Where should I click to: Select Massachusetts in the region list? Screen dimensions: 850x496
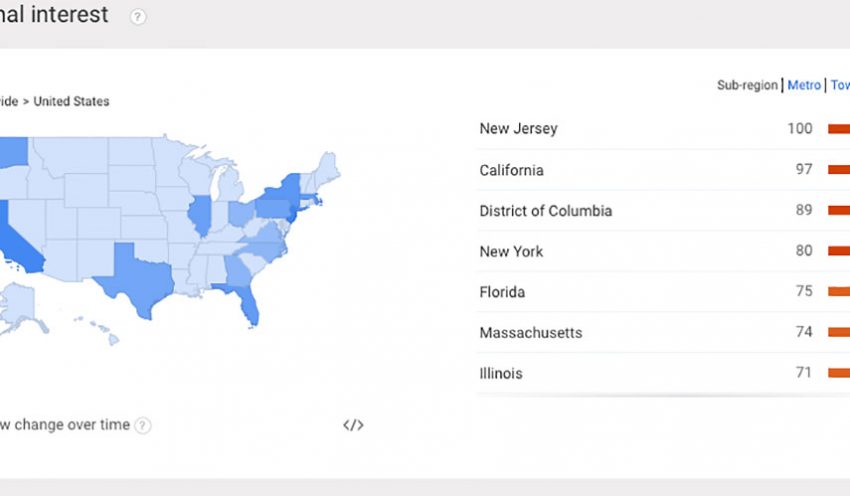tap(530, 333)
